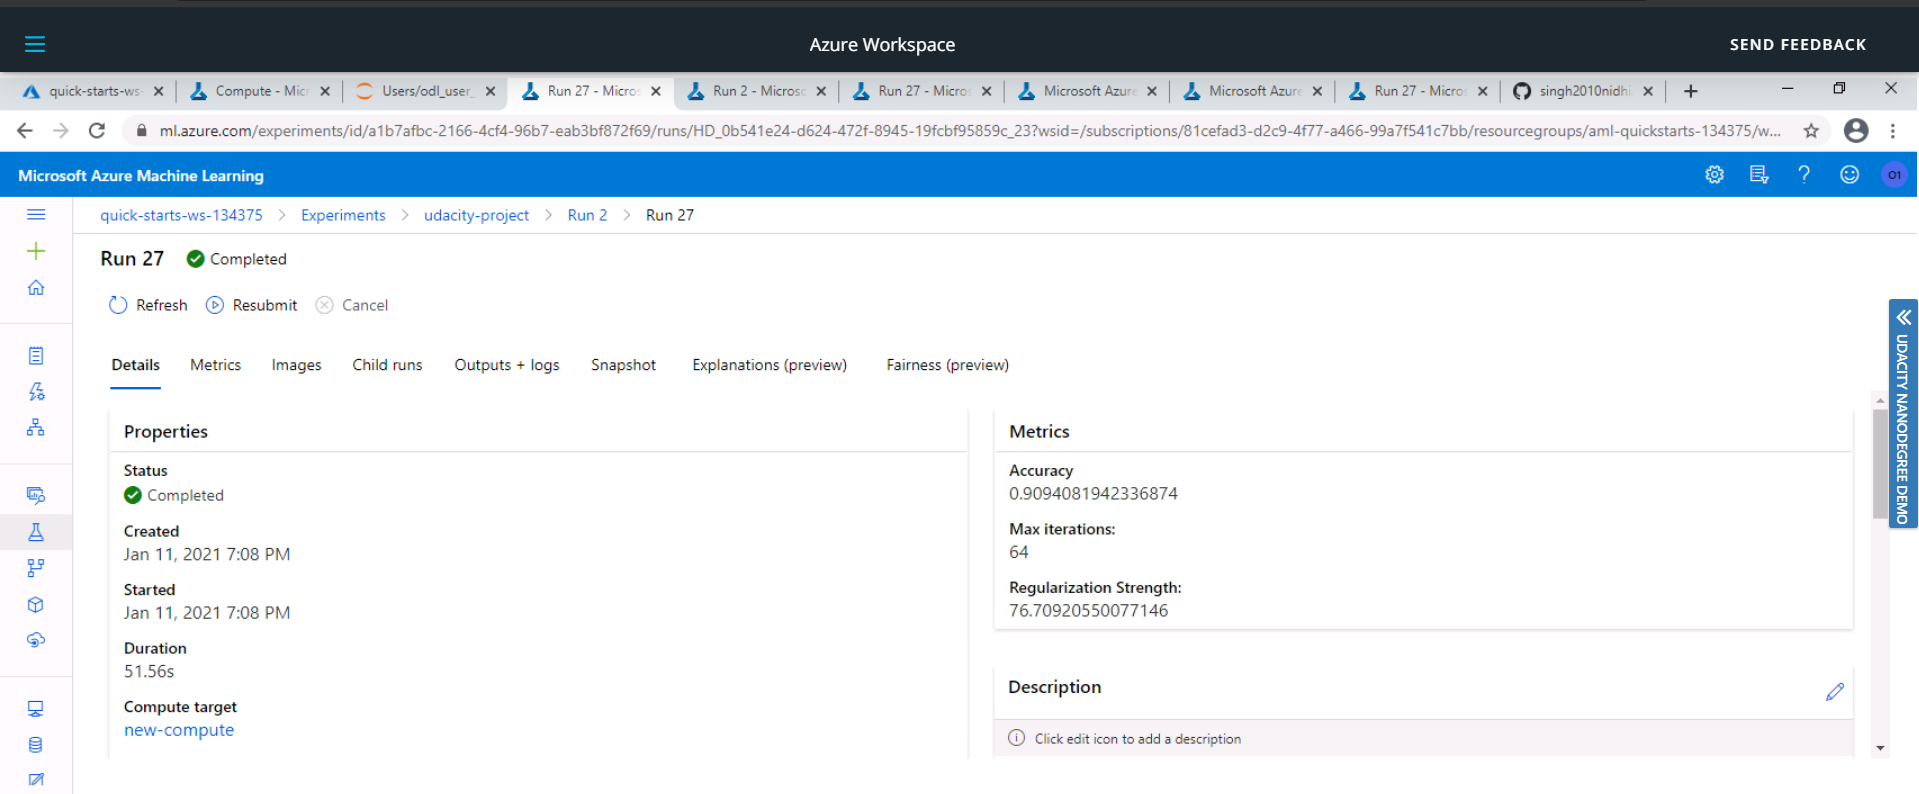Bookmark this page with star icon
1919x794 pixels.
[x=1811, y=130]
